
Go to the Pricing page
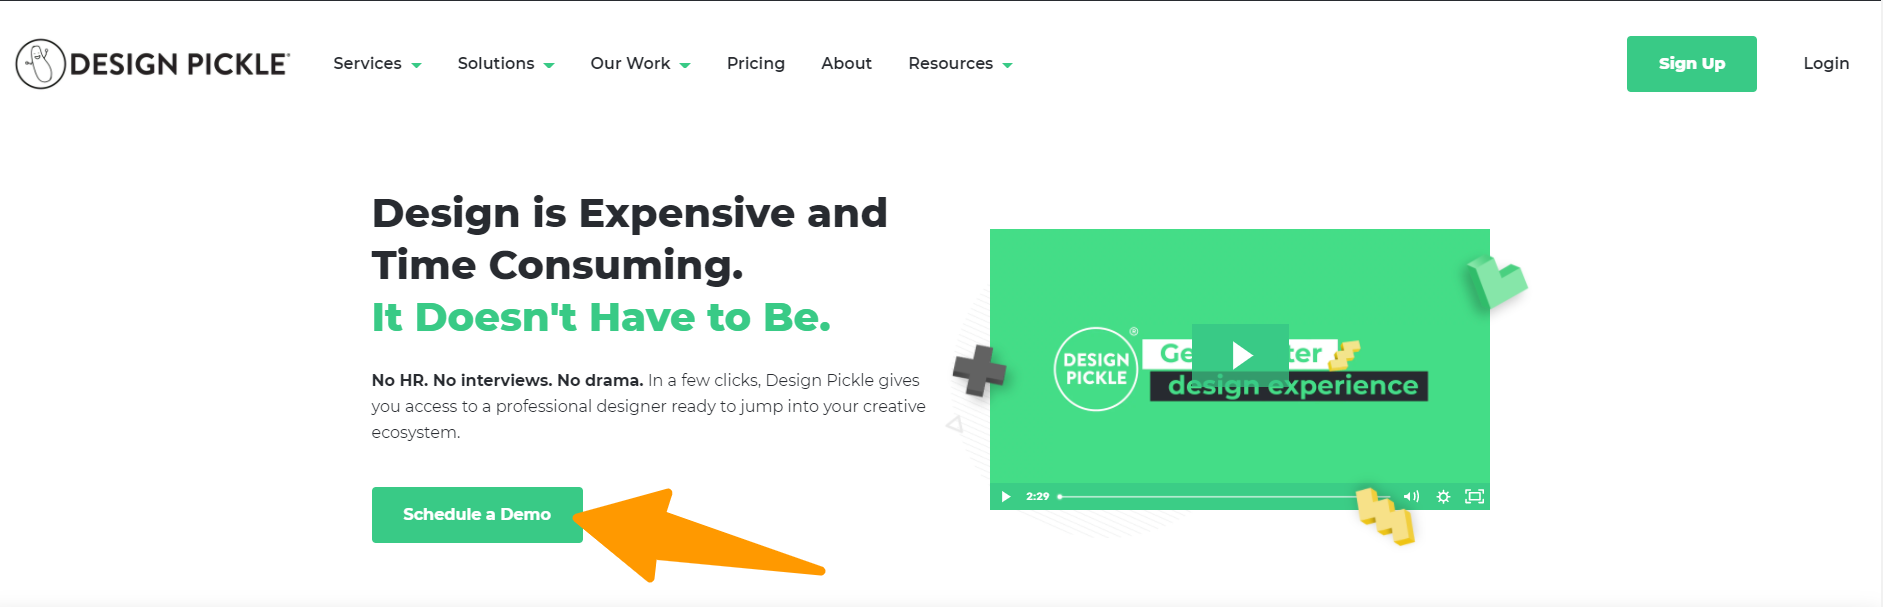[756, 64]
